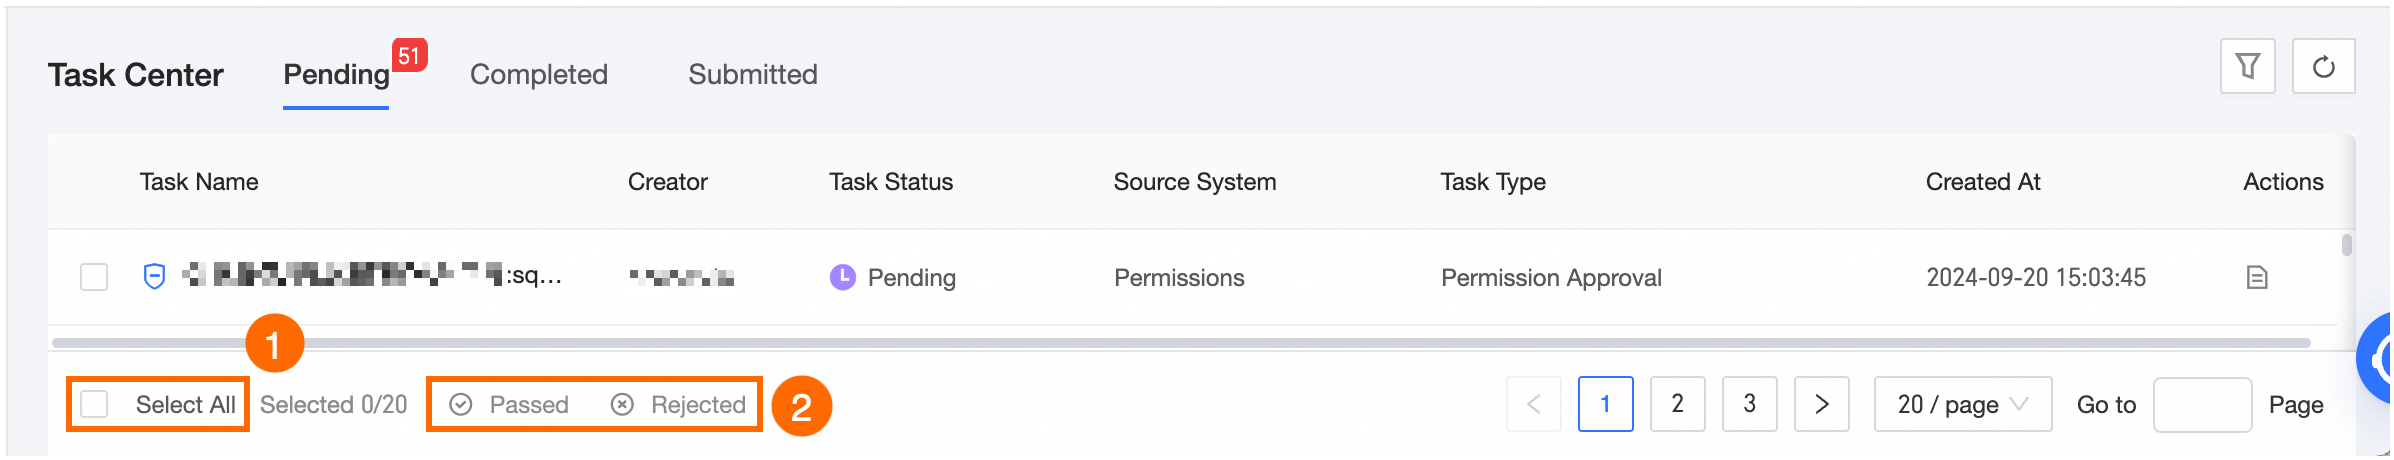Check the first task row checkbox
This screenshot has width=2394, height=460.
click(x=94, y=277)
